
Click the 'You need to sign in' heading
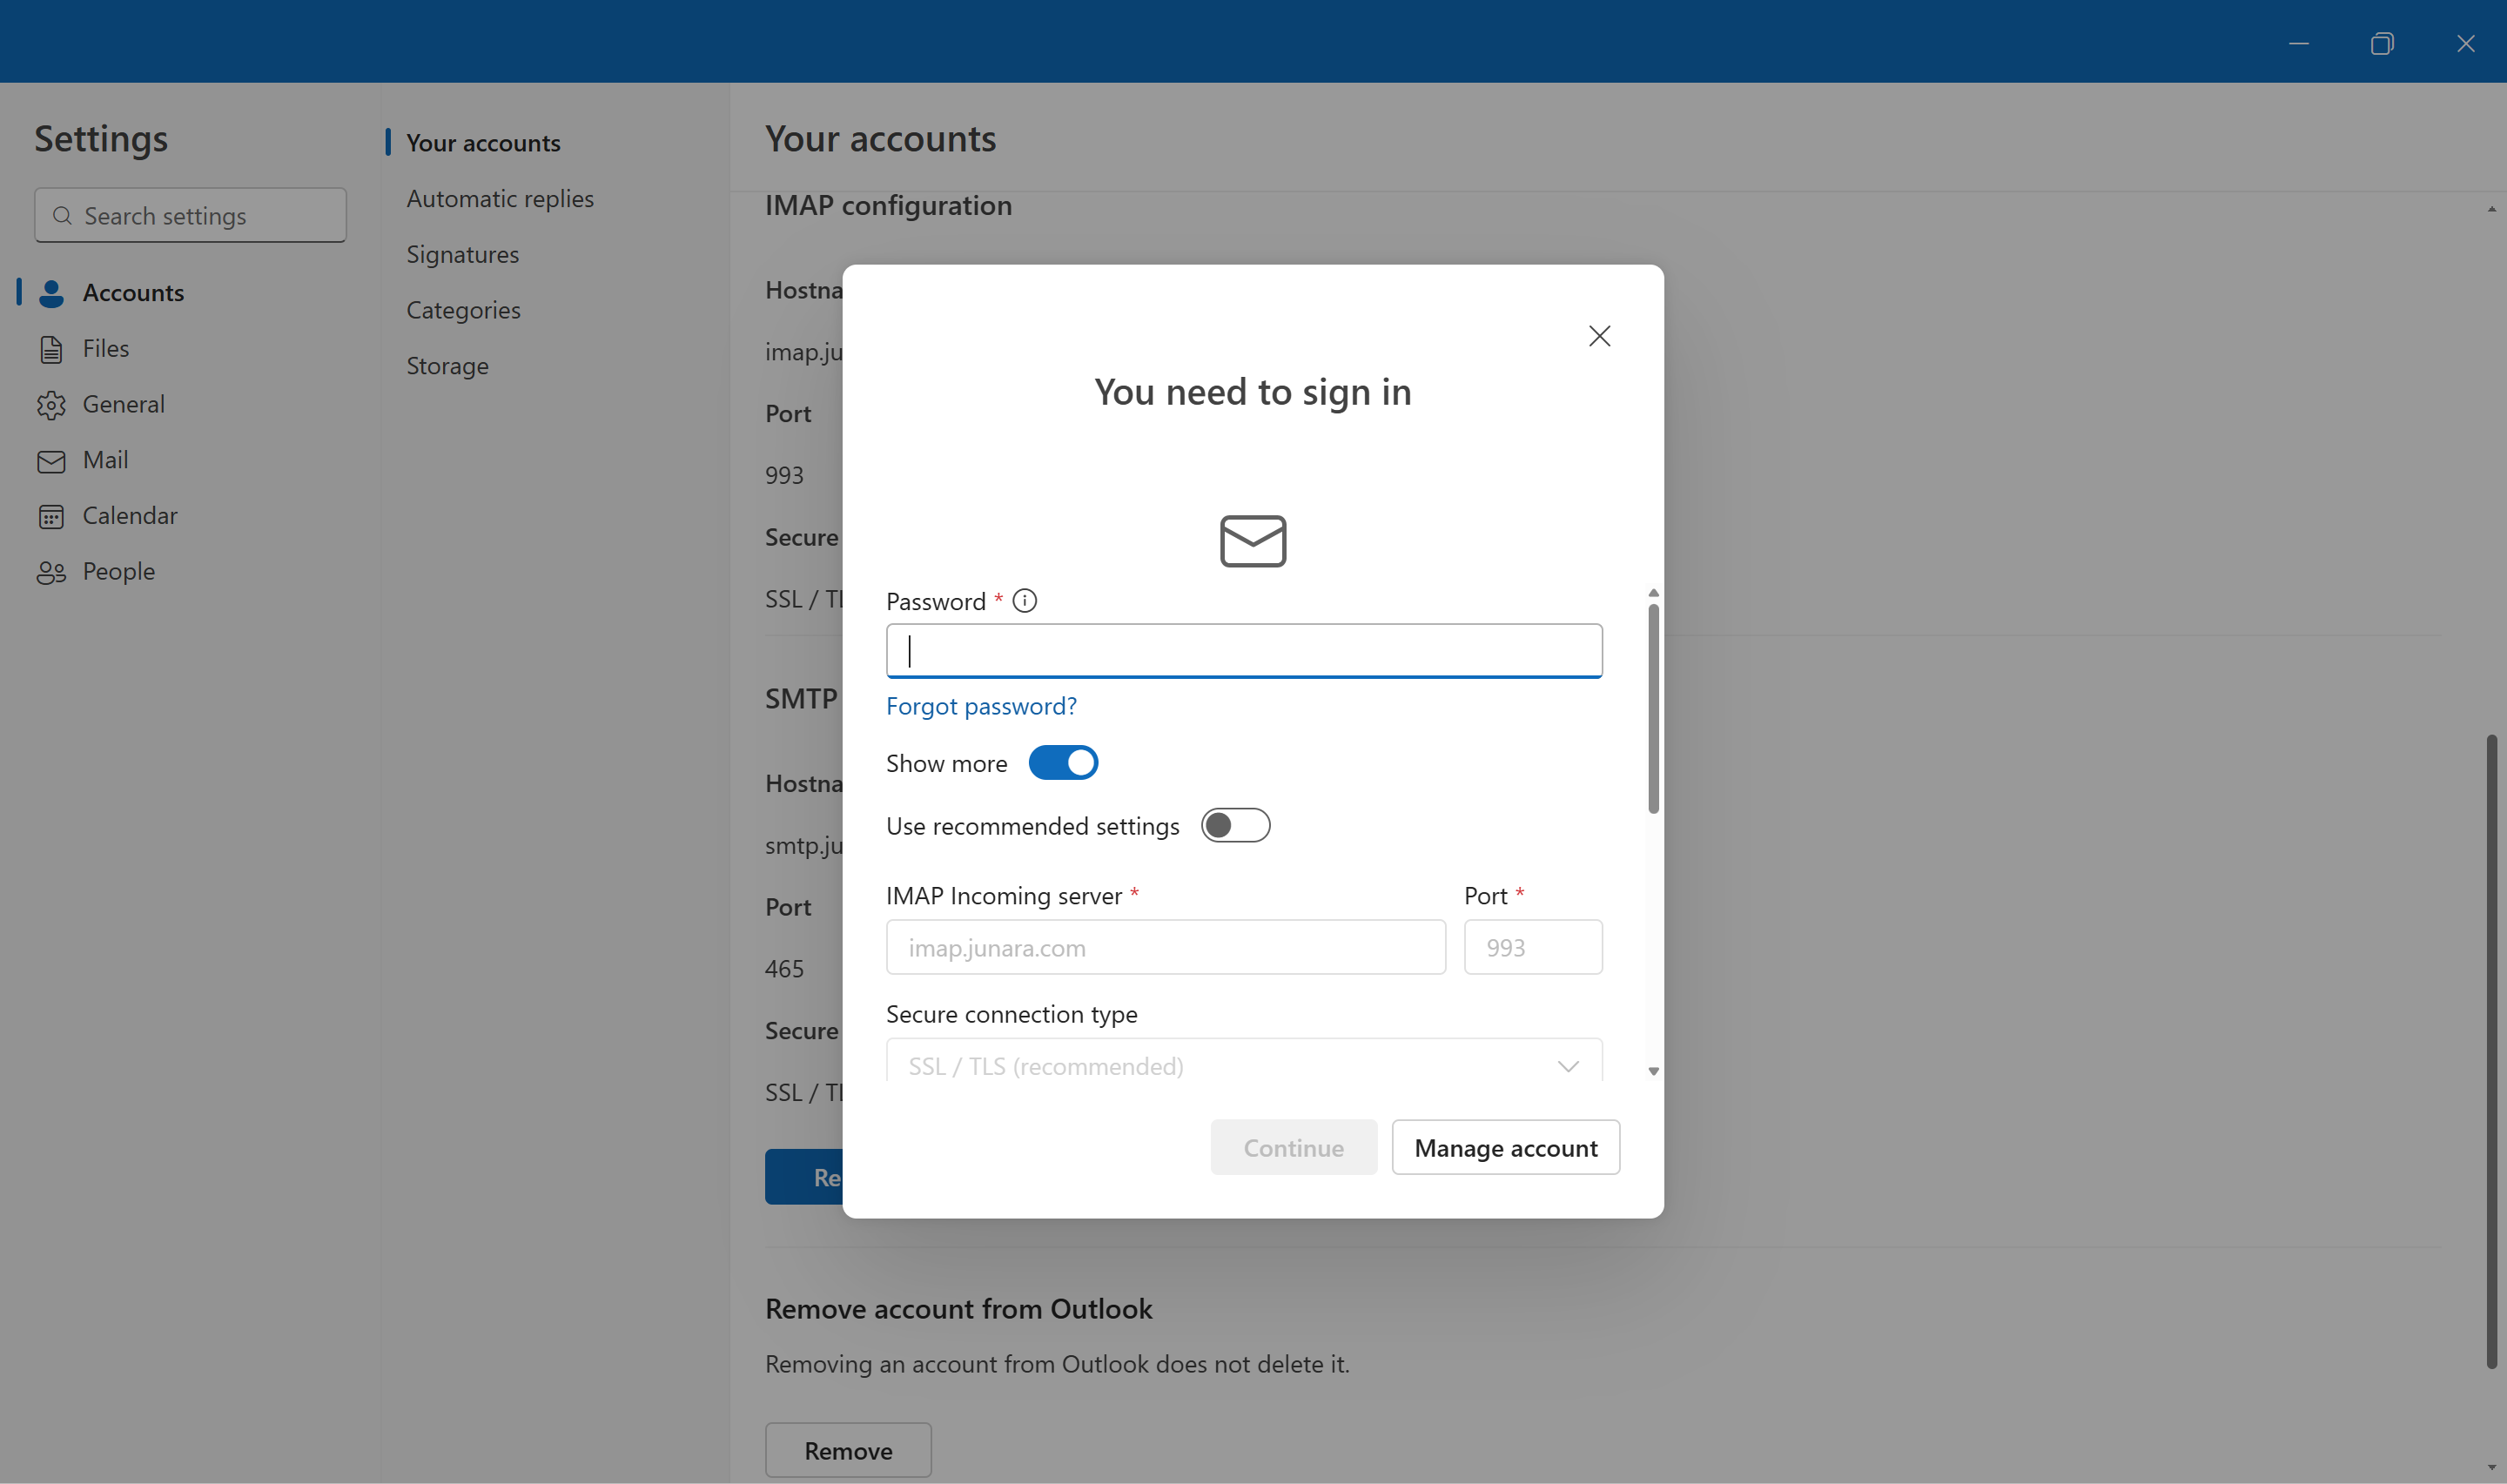(1252, 392)
